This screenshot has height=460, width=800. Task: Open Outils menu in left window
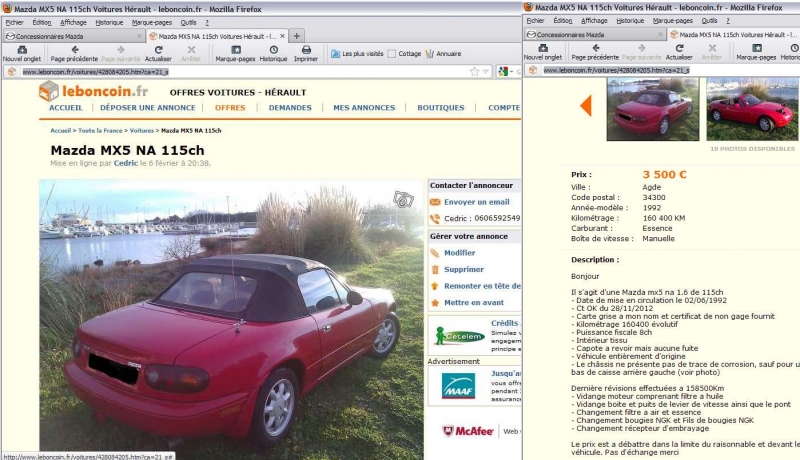coord(188,22)
